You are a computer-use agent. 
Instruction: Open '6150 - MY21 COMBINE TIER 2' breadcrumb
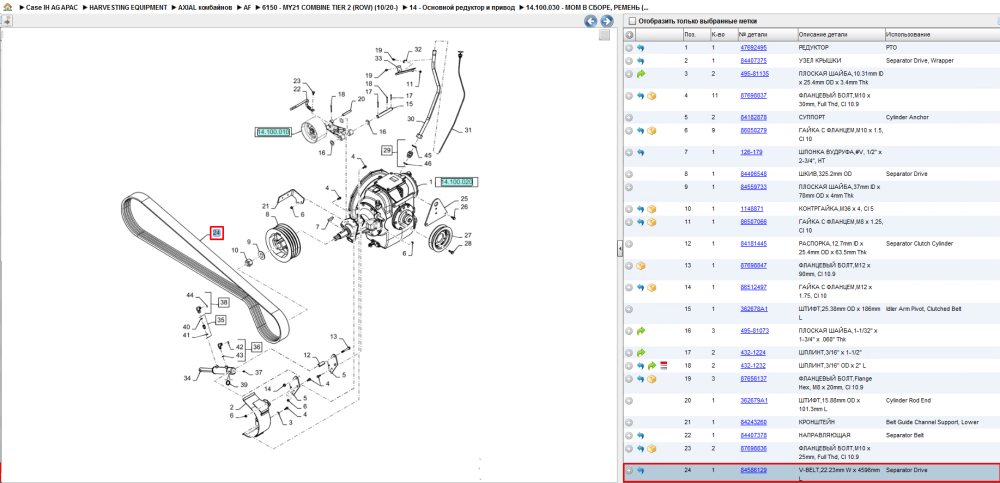tap(330, 8)
